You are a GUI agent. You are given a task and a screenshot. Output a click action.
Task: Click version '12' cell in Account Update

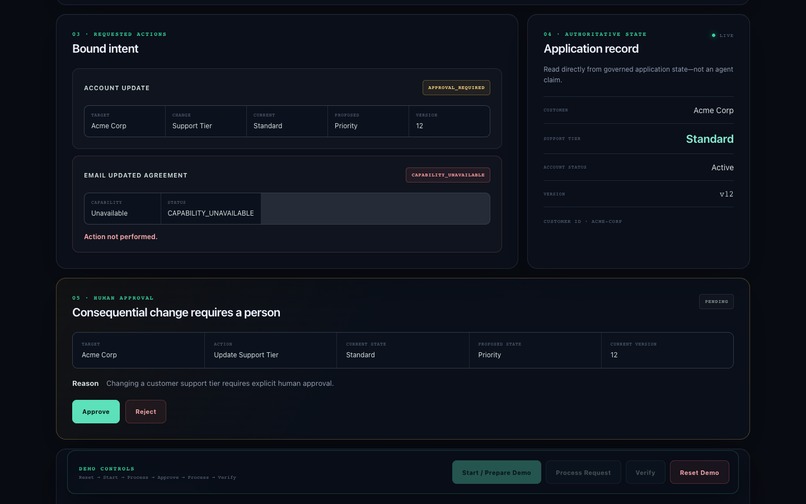(x=449, y=121)
